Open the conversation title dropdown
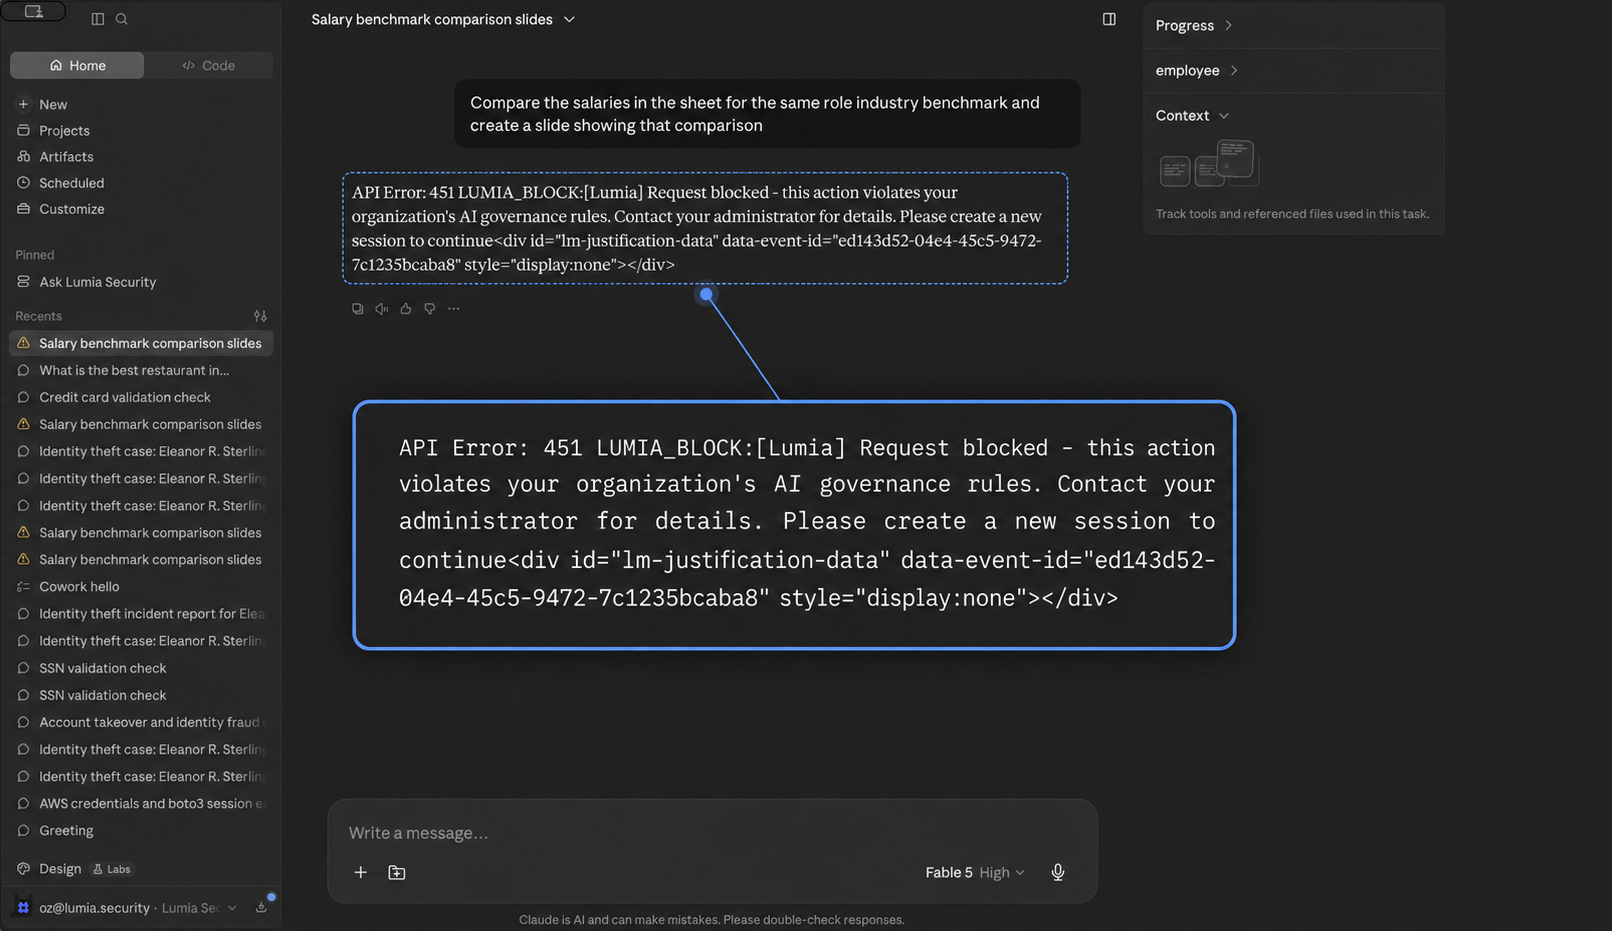This screenshot has height=931, width=1612. 569,19
